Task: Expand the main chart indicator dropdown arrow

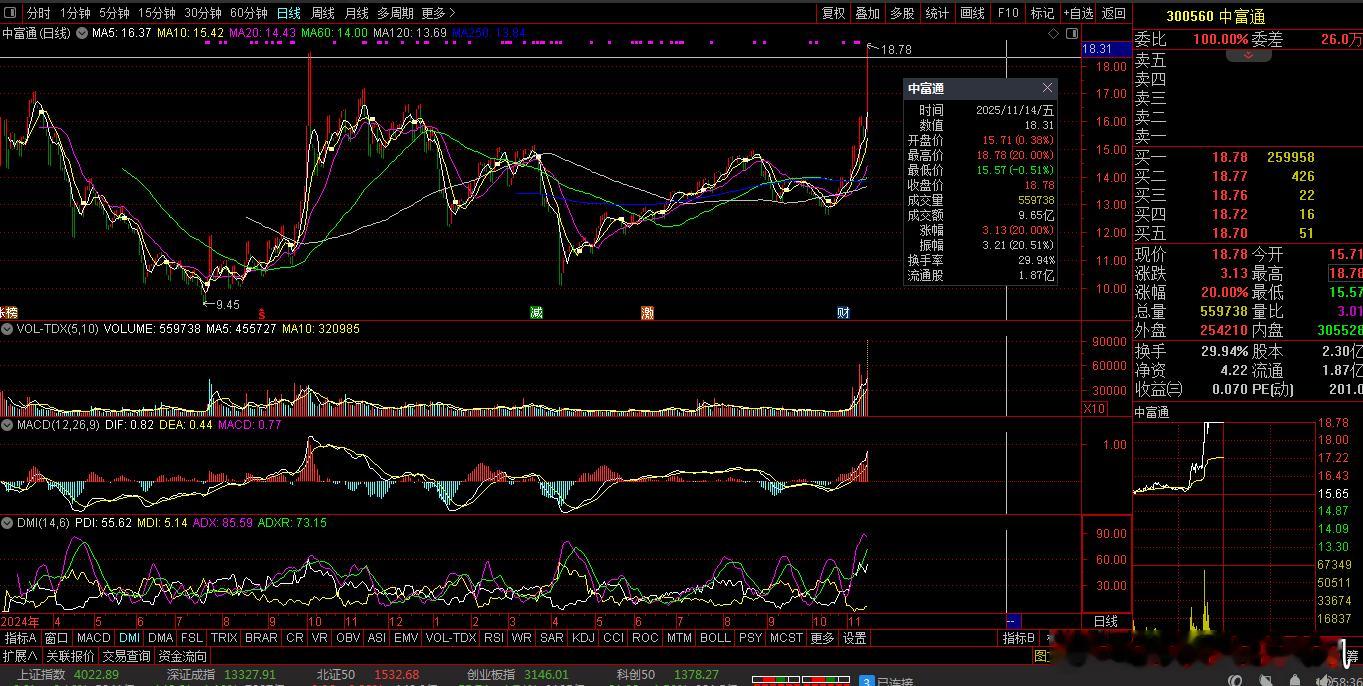Action: pos(82,33)
